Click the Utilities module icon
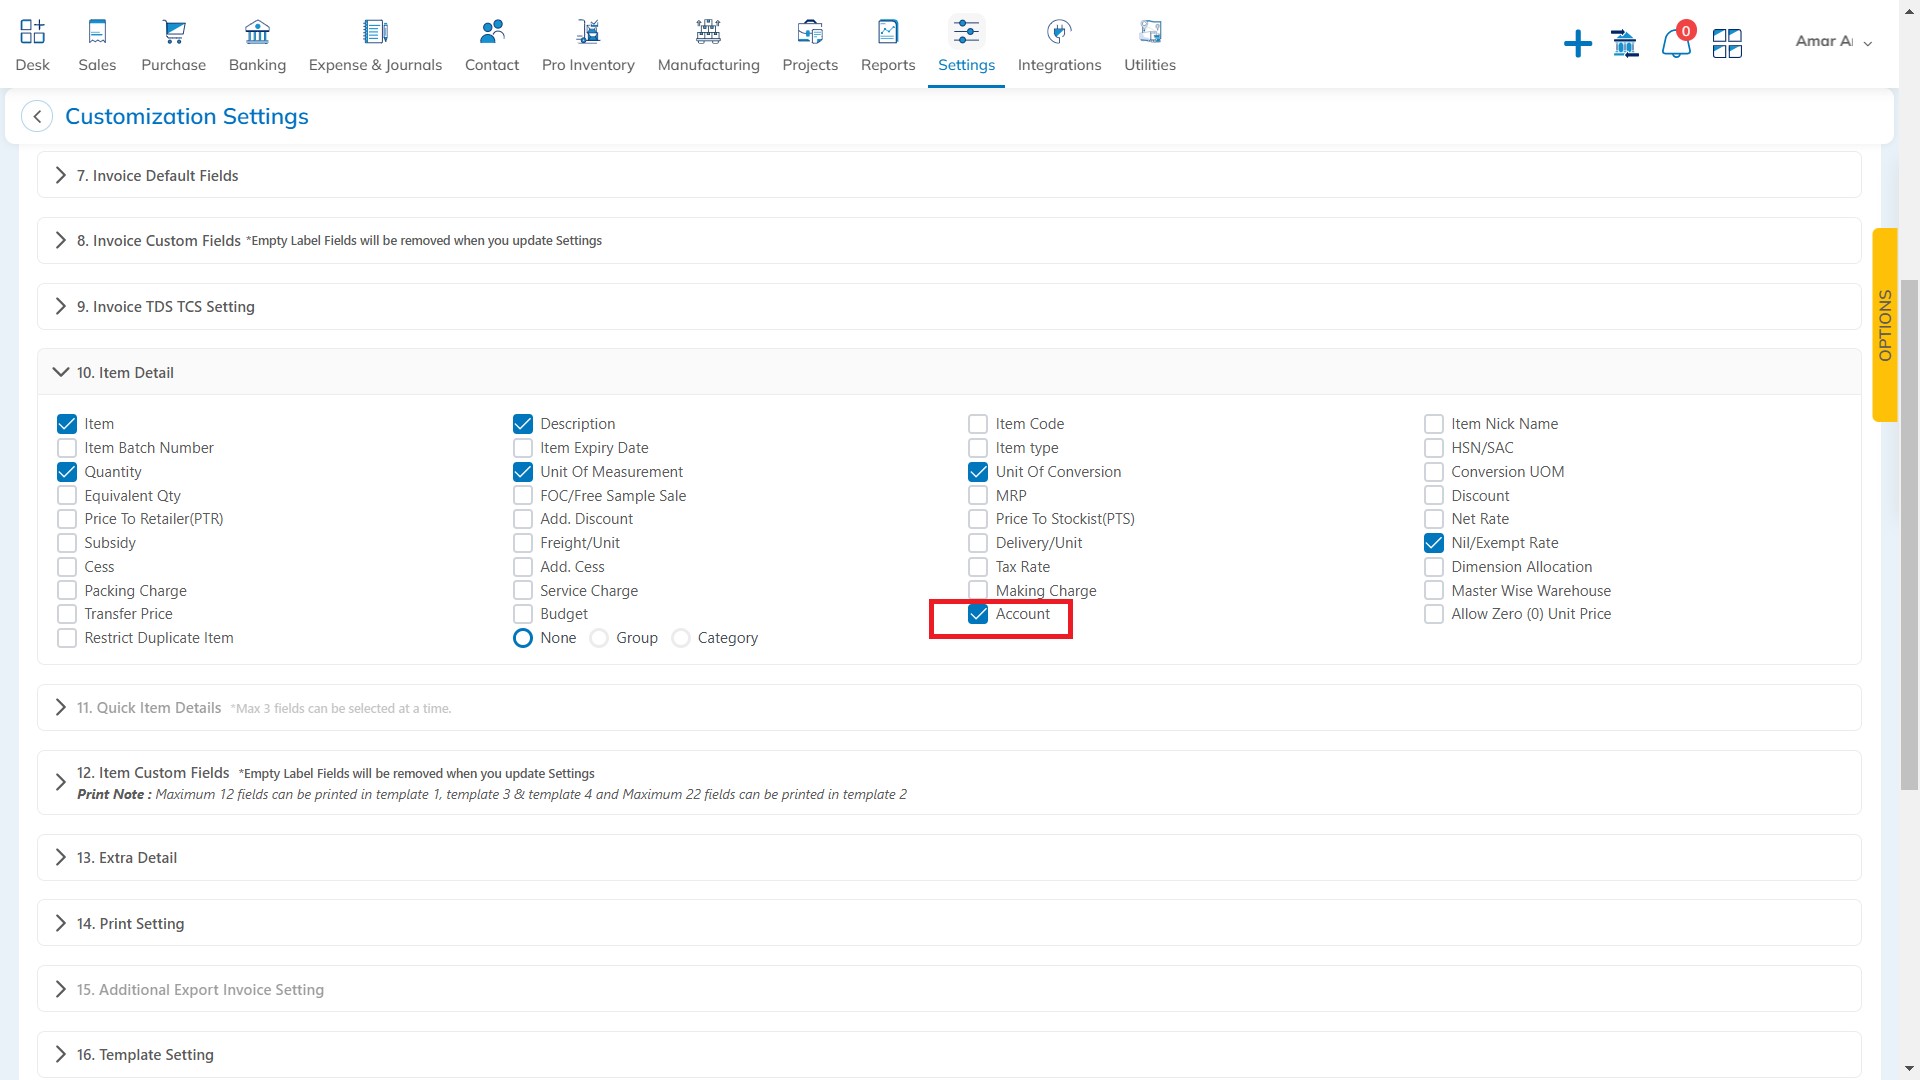 [1150, 30]
